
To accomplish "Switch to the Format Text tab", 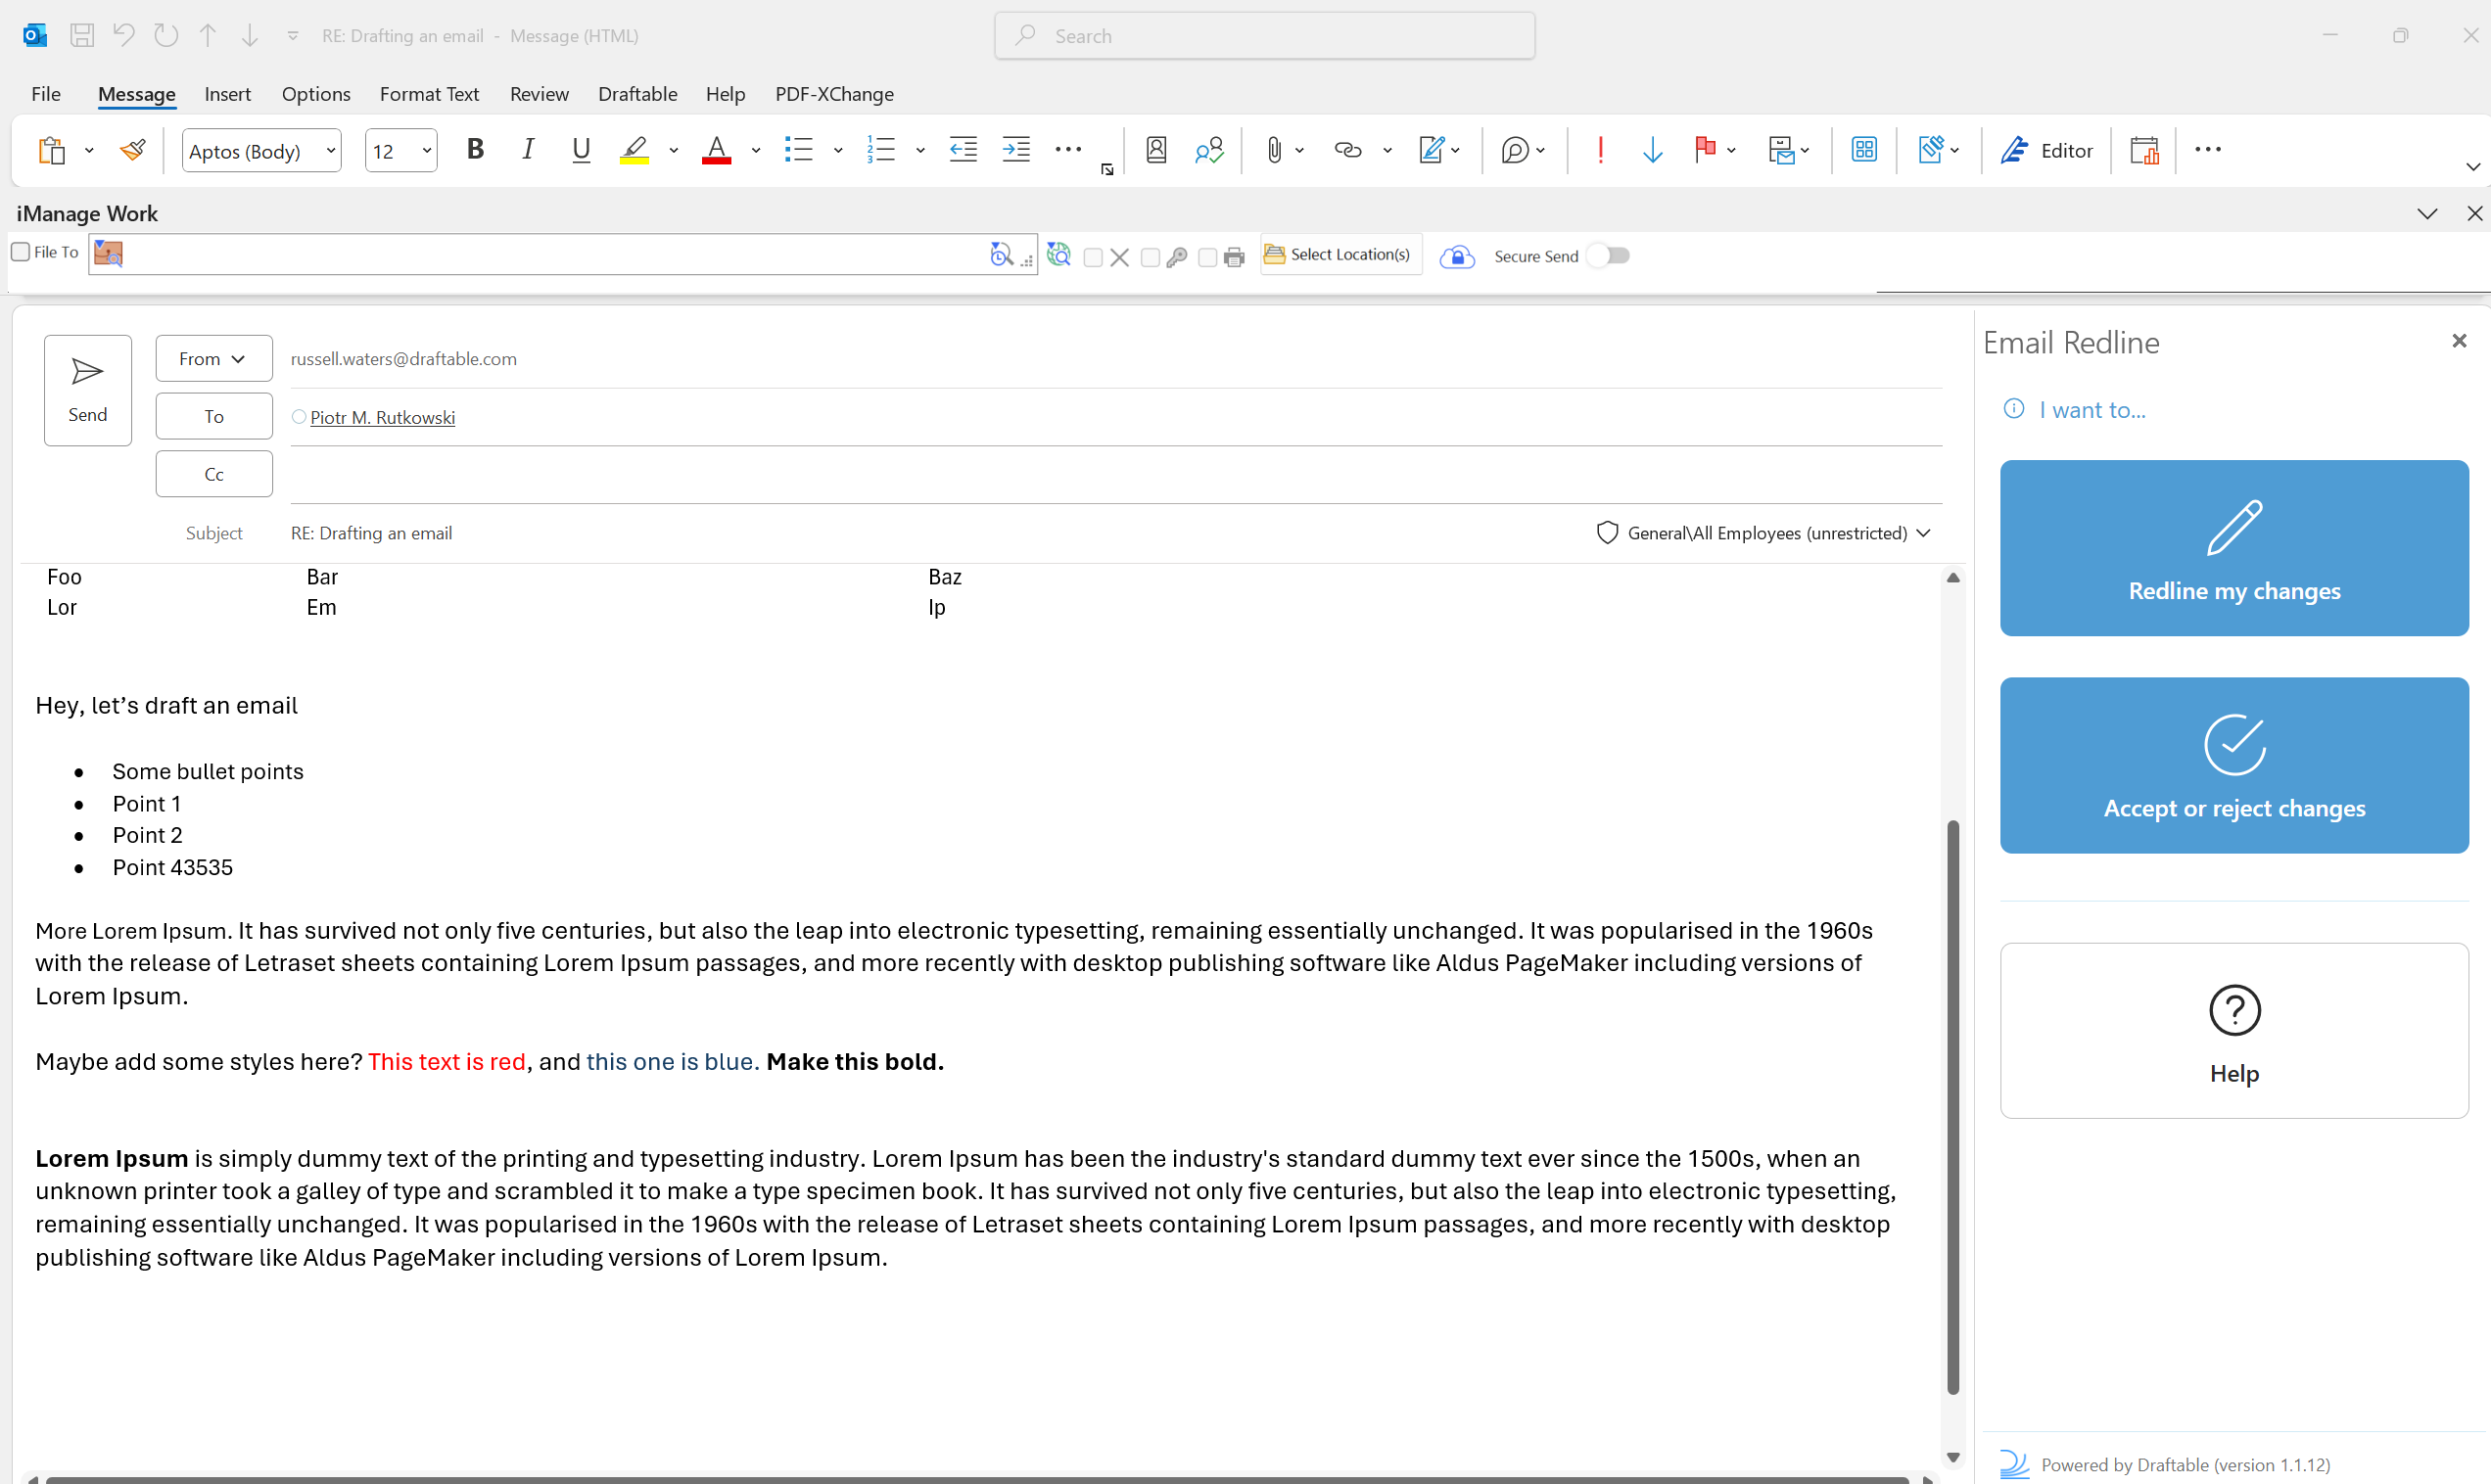I will pyautogui.click(x=429, y=94).
